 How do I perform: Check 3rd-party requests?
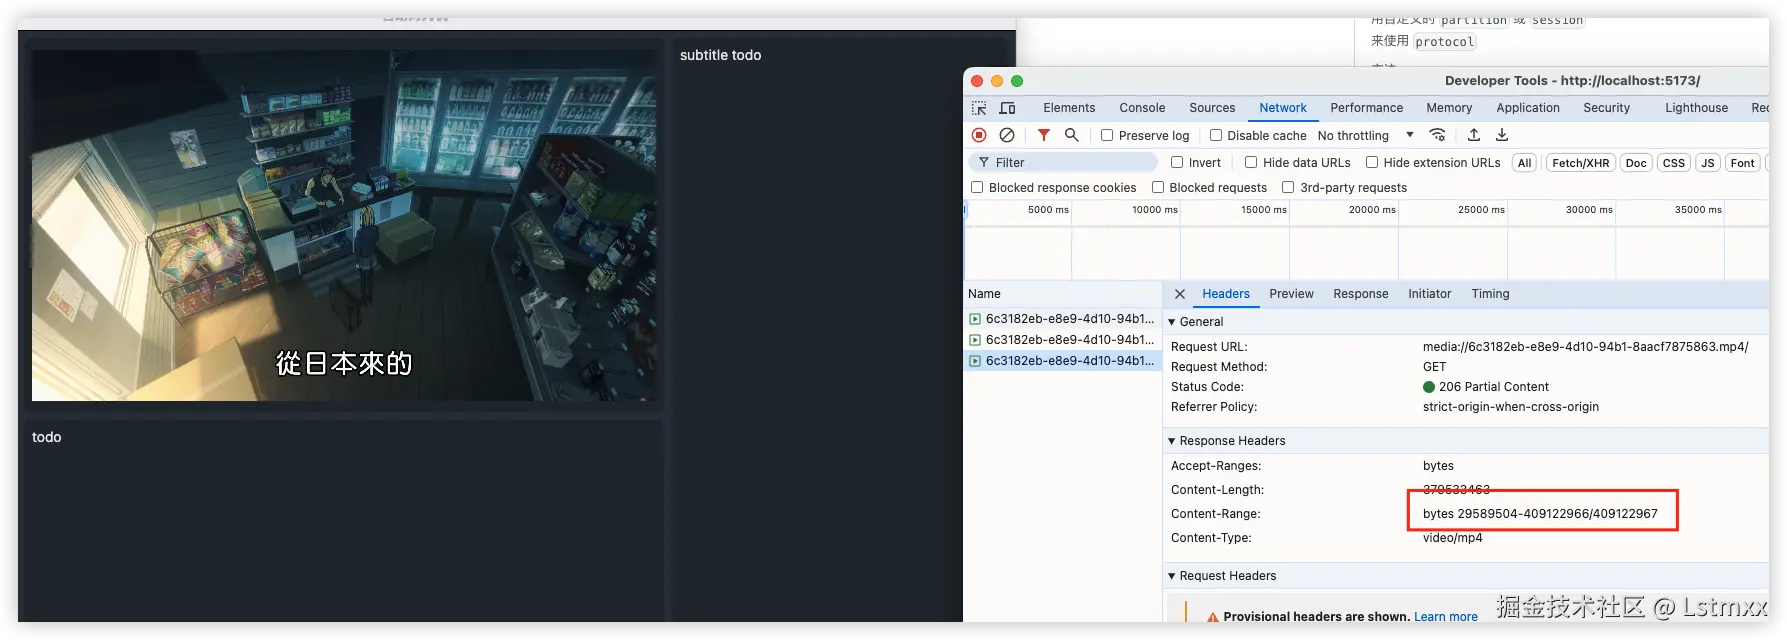pyautogui.click(x=1288, y=187)
